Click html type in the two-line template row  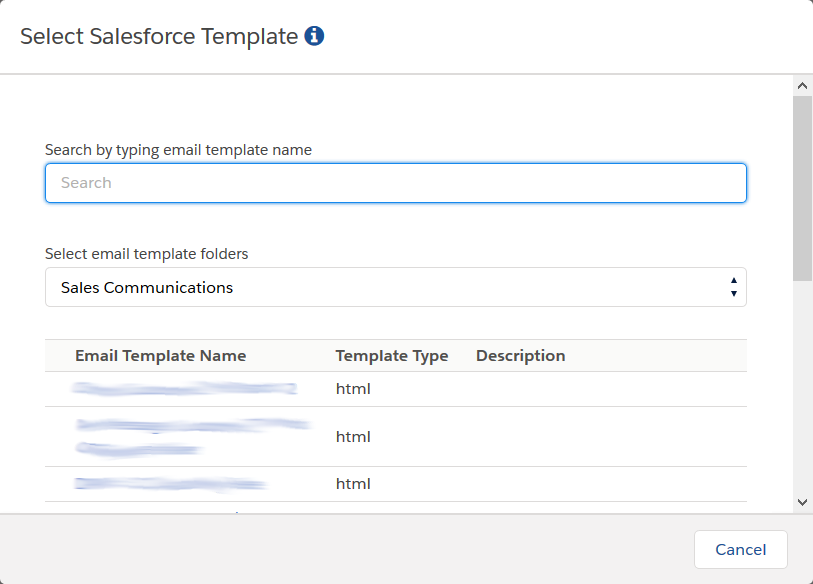(353, 437)
